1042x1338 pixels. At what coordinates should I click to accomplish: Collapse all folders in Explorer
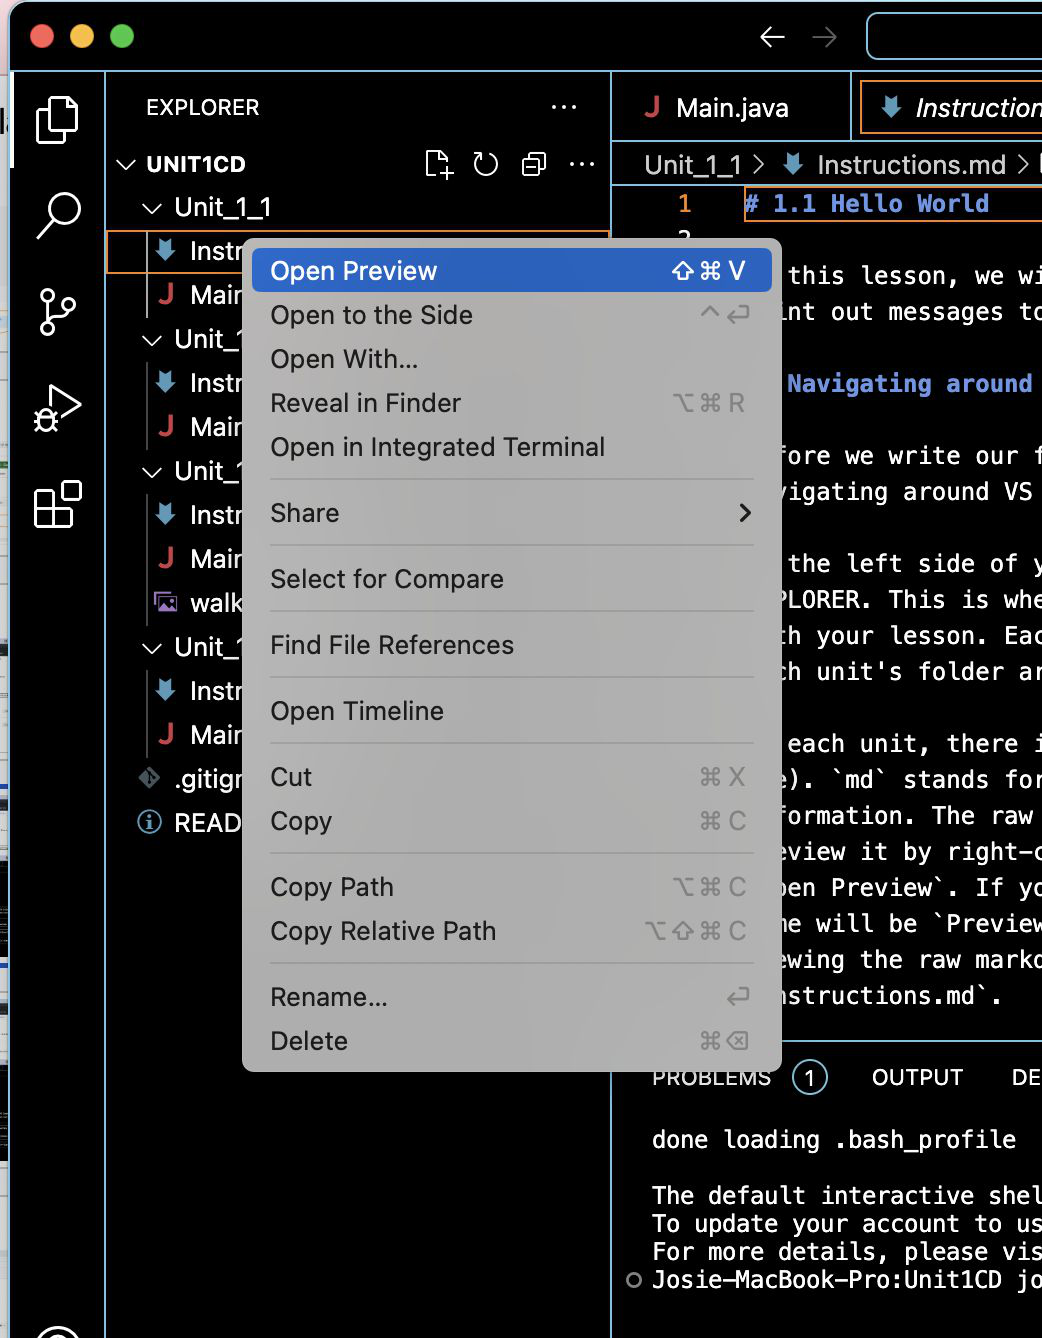tap(534, 164)
